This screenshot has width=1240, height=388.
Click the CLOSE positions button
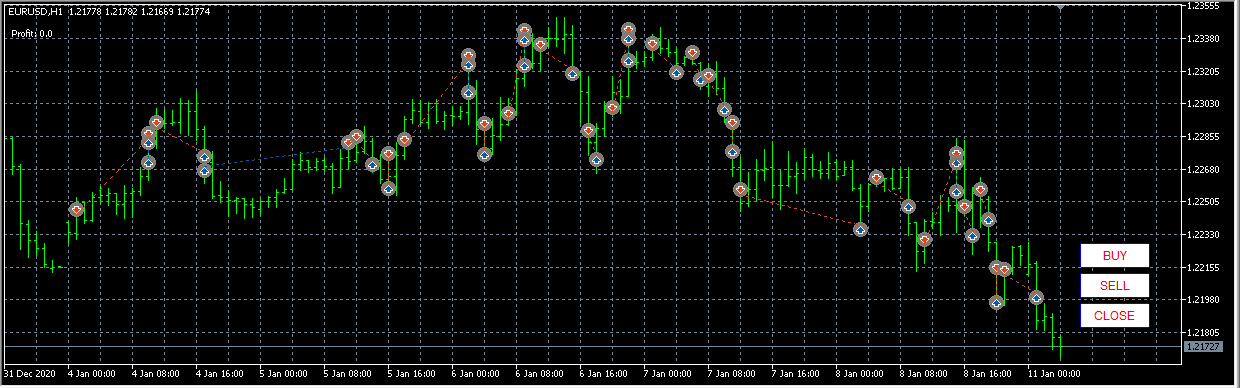tap(1114, 316)
